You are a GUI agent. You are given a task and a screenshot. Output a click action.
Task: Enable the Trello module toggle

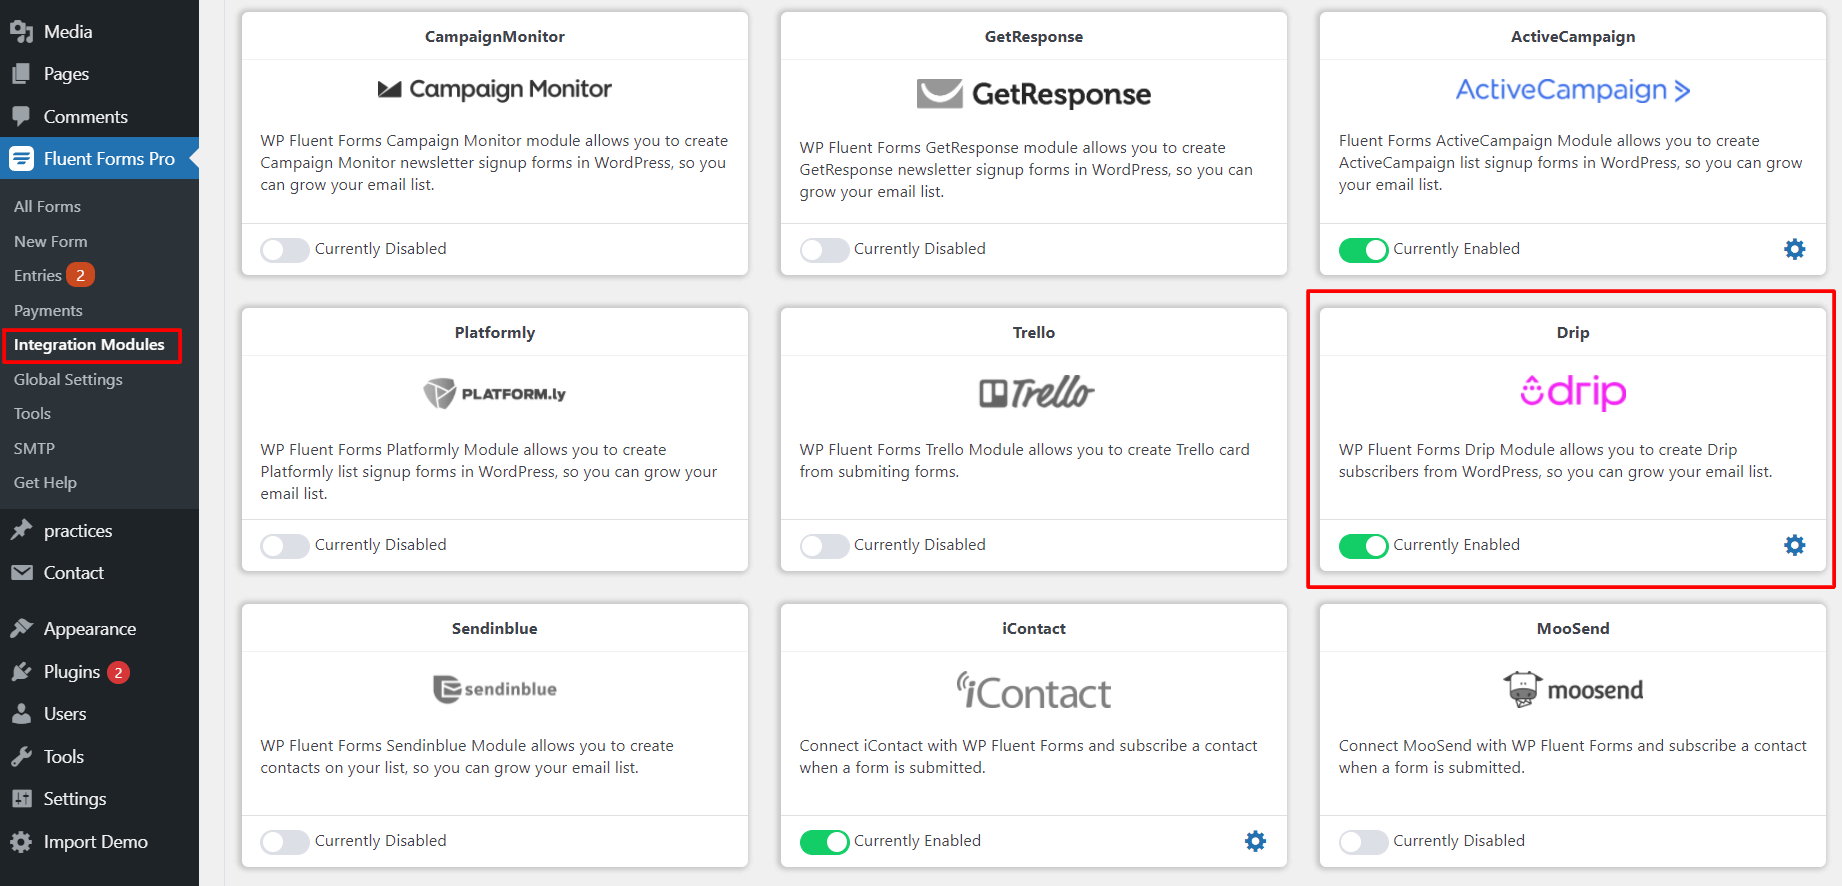824,545
